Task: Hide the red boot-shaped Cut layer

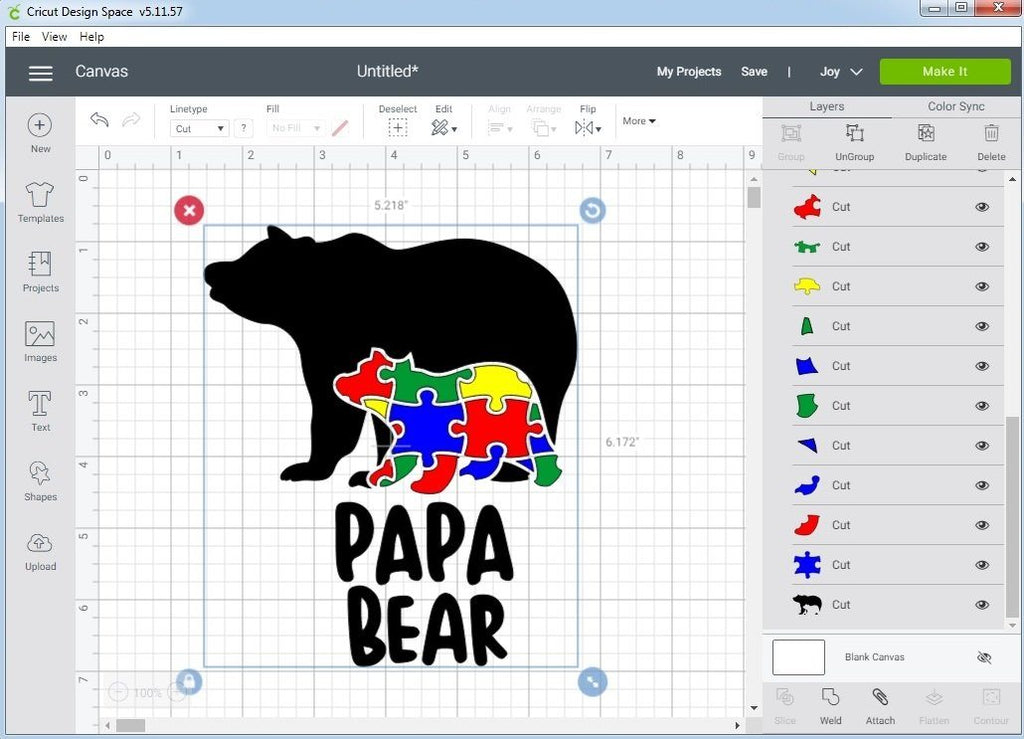Action: pyautogui.click(x=982, y=526)
